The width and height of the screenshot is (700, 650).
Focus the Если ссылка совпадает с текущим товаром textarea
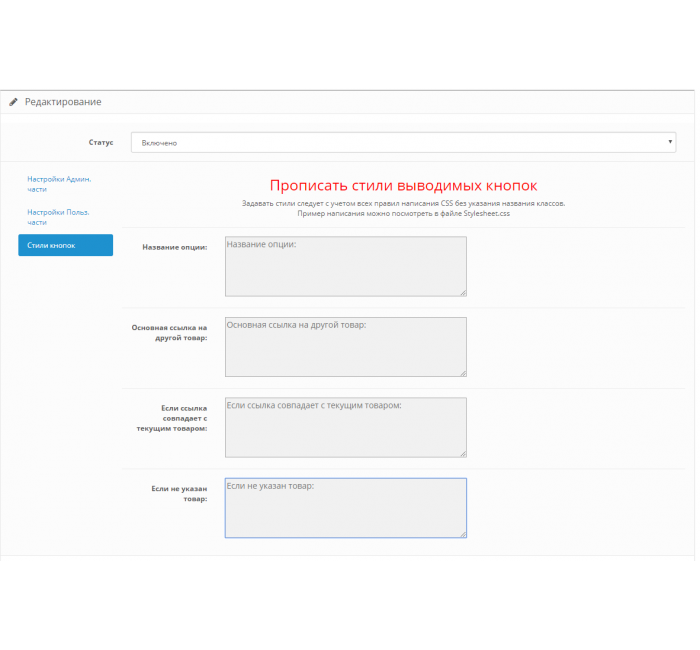(x=346, y=427)
